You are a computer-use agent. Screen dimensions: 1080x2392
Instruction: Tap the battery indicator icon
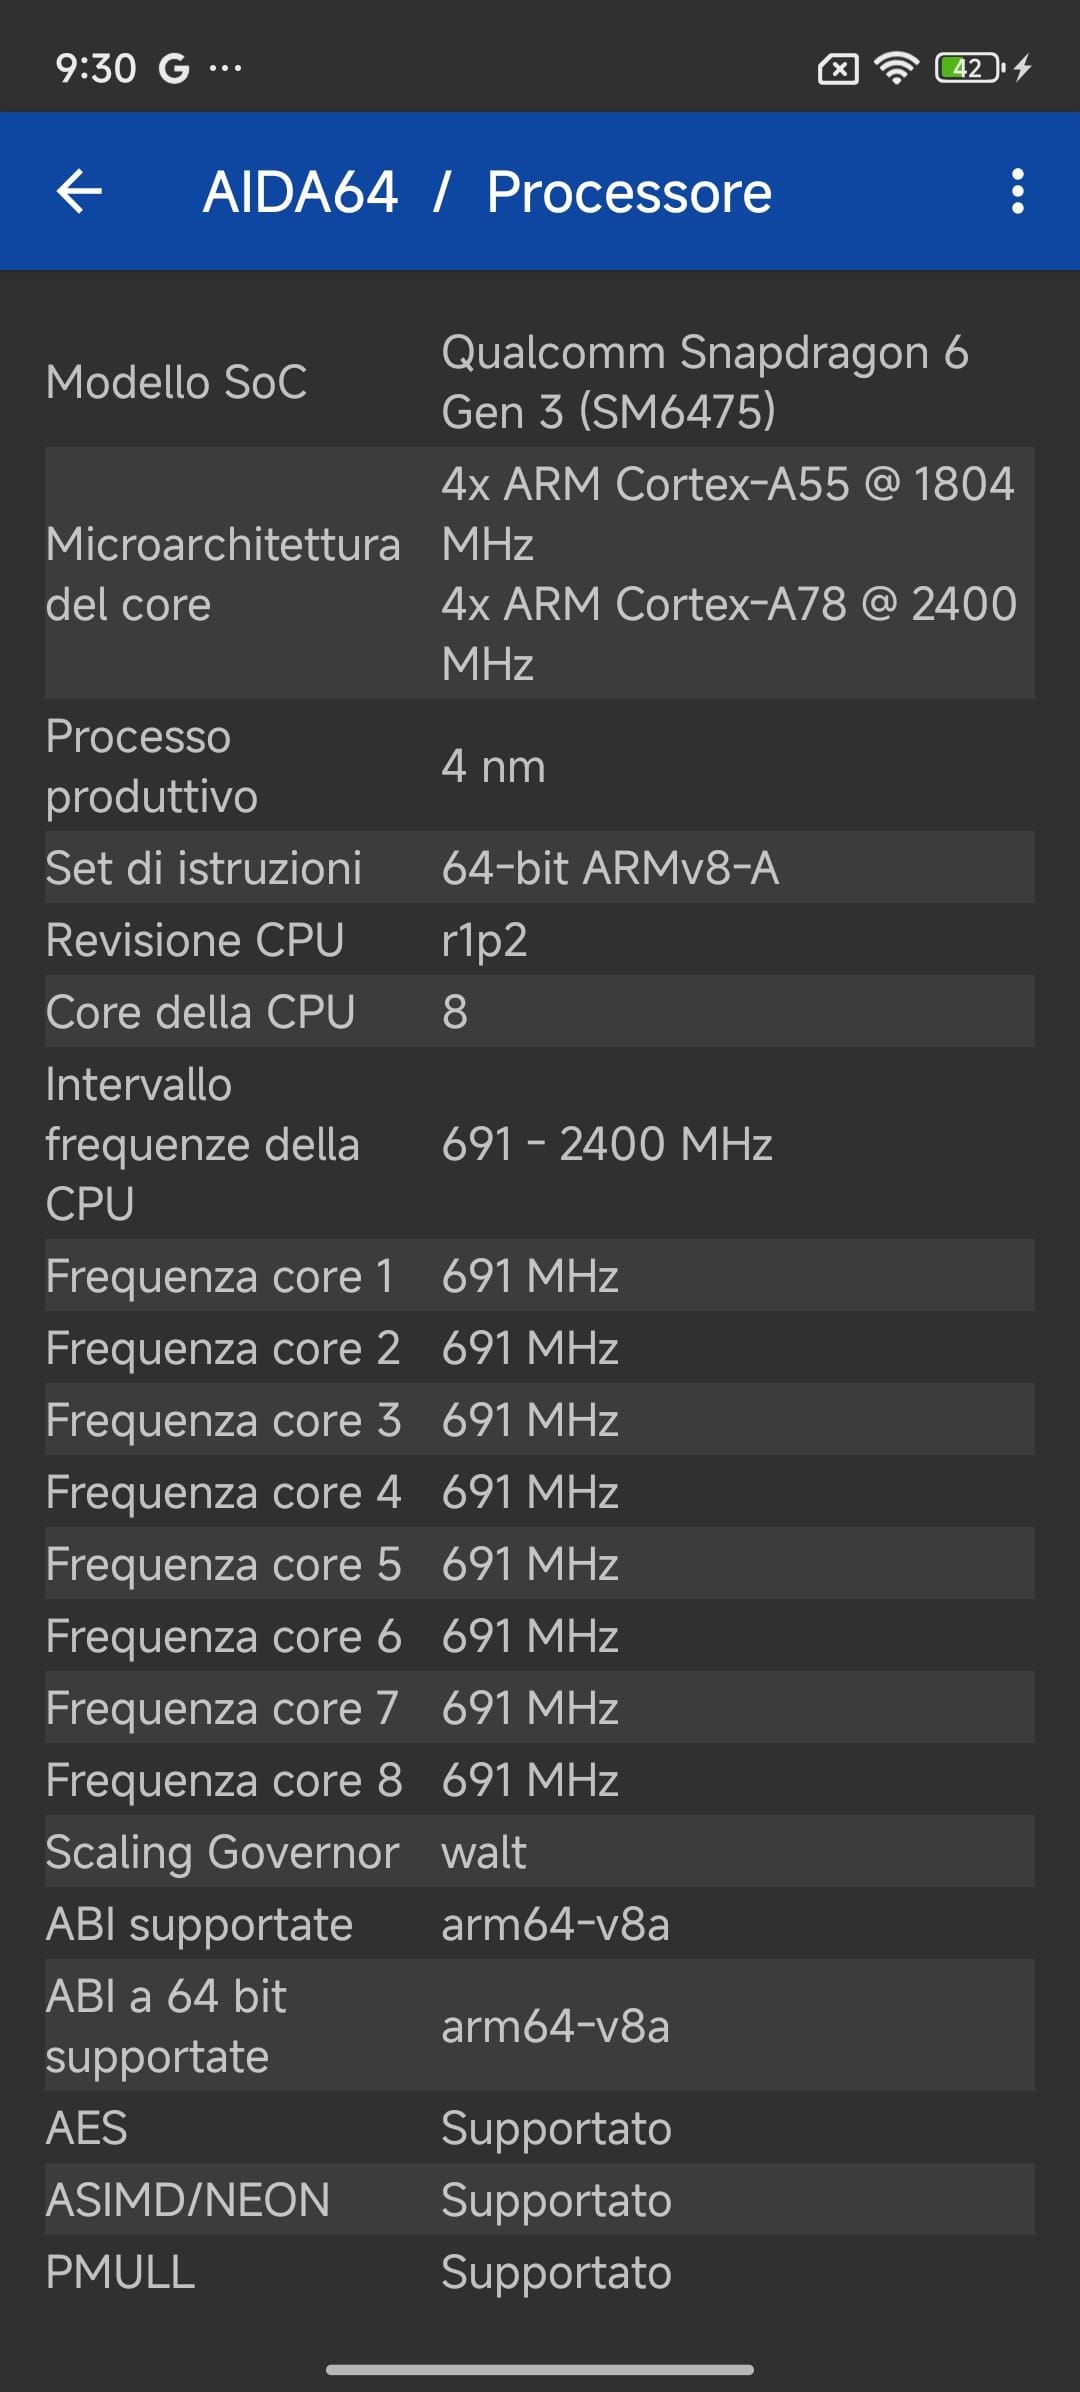click(968, 68)
